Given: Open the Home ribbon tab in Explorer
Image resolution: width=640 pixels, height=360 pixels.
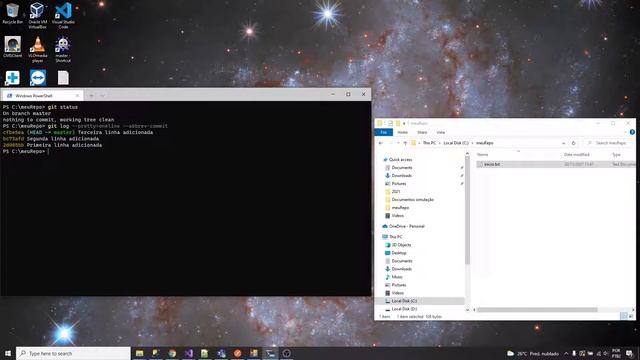Looking at the screenshot, I should click(x=402, y=132).
